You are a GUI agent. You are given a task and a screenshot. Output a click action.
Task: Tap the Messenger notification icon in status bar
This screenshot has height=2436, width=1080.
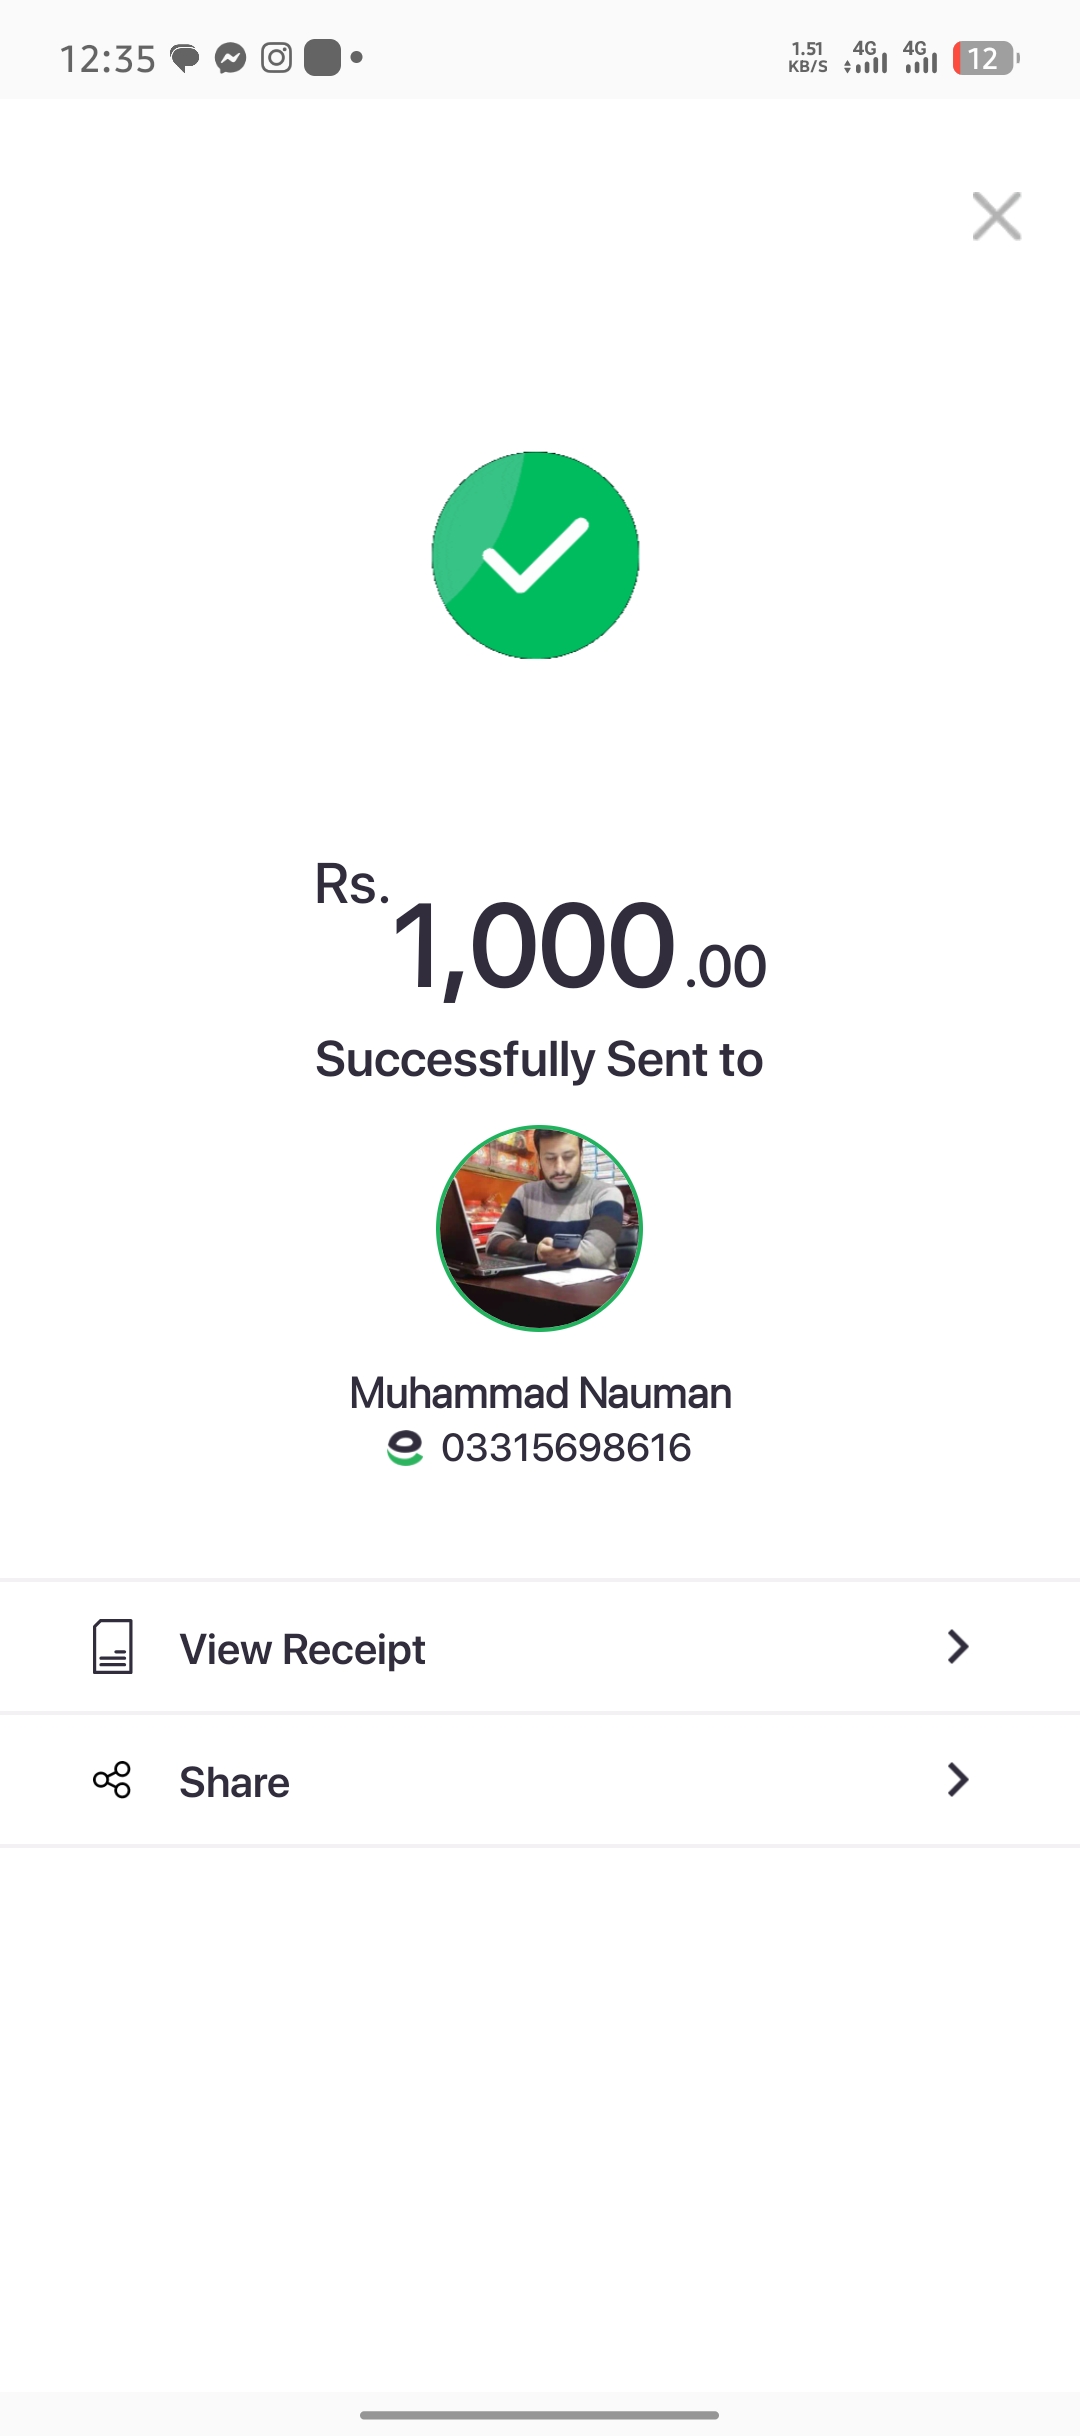click(x=231, y=59)
